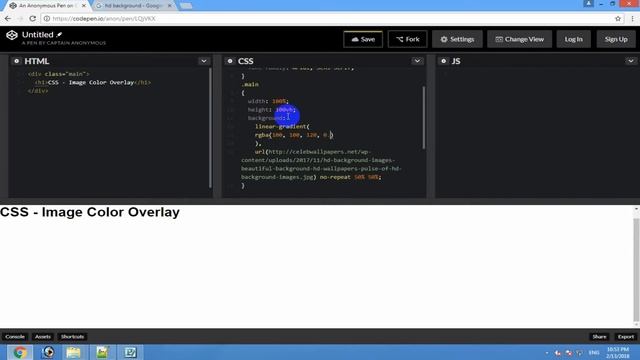Click the .main selector in CSS editor

[250, 84]
